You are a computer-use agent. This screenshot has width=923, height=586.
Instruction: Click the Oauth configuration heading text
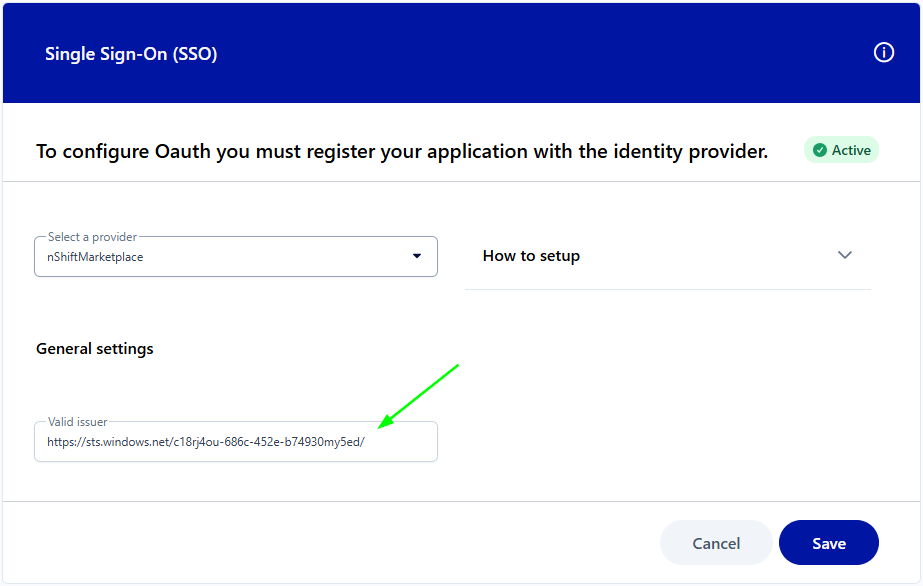[402, 152]
